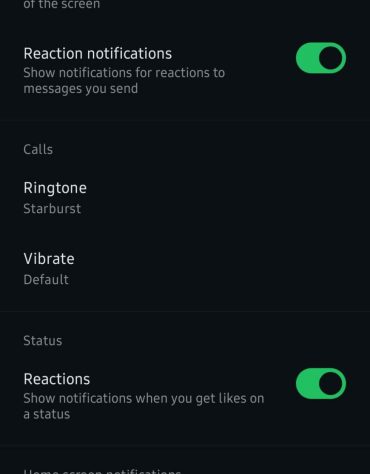Select the Status Reactions title
This screenshot has width=370, height=474.
[x=57, y=379]
